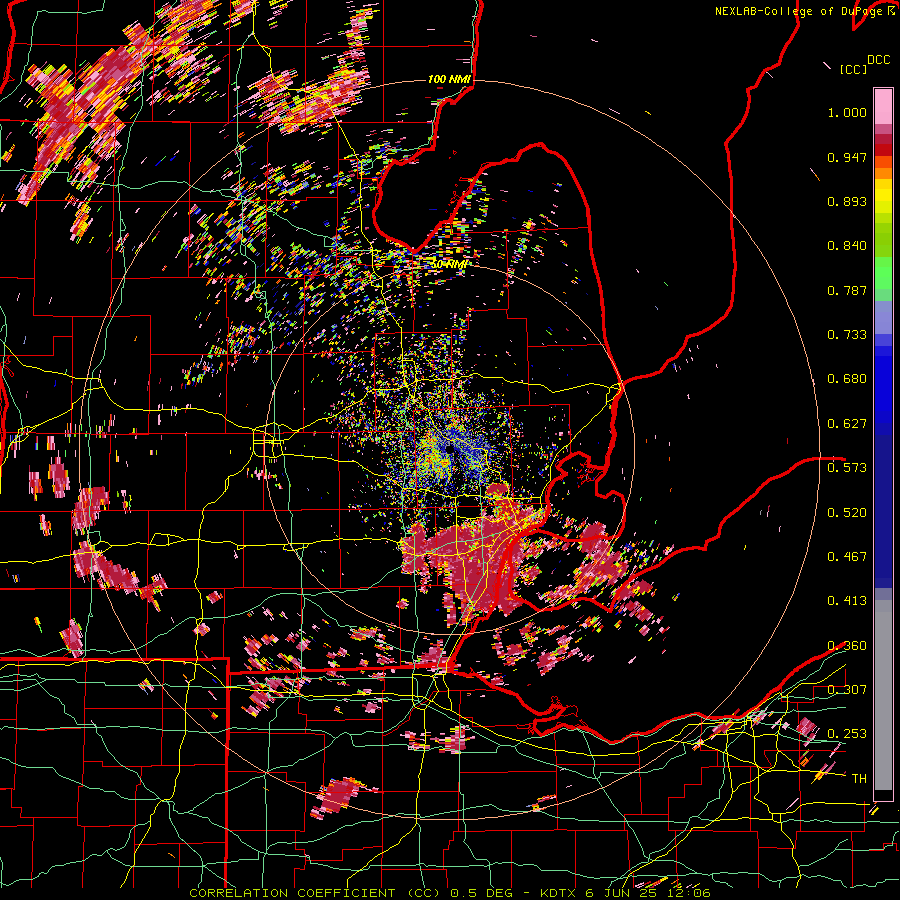Select the 0.947 legend value
Screen dimensions: 900x900
click(847, 157)
